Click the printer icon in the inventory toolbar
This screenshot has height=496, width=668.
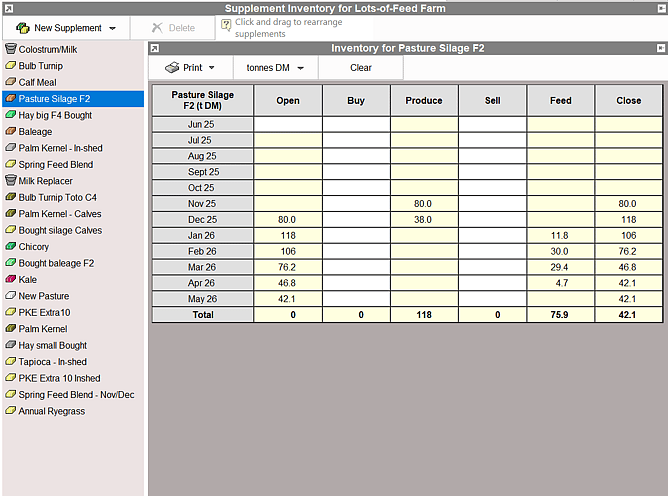pos(172,68)
